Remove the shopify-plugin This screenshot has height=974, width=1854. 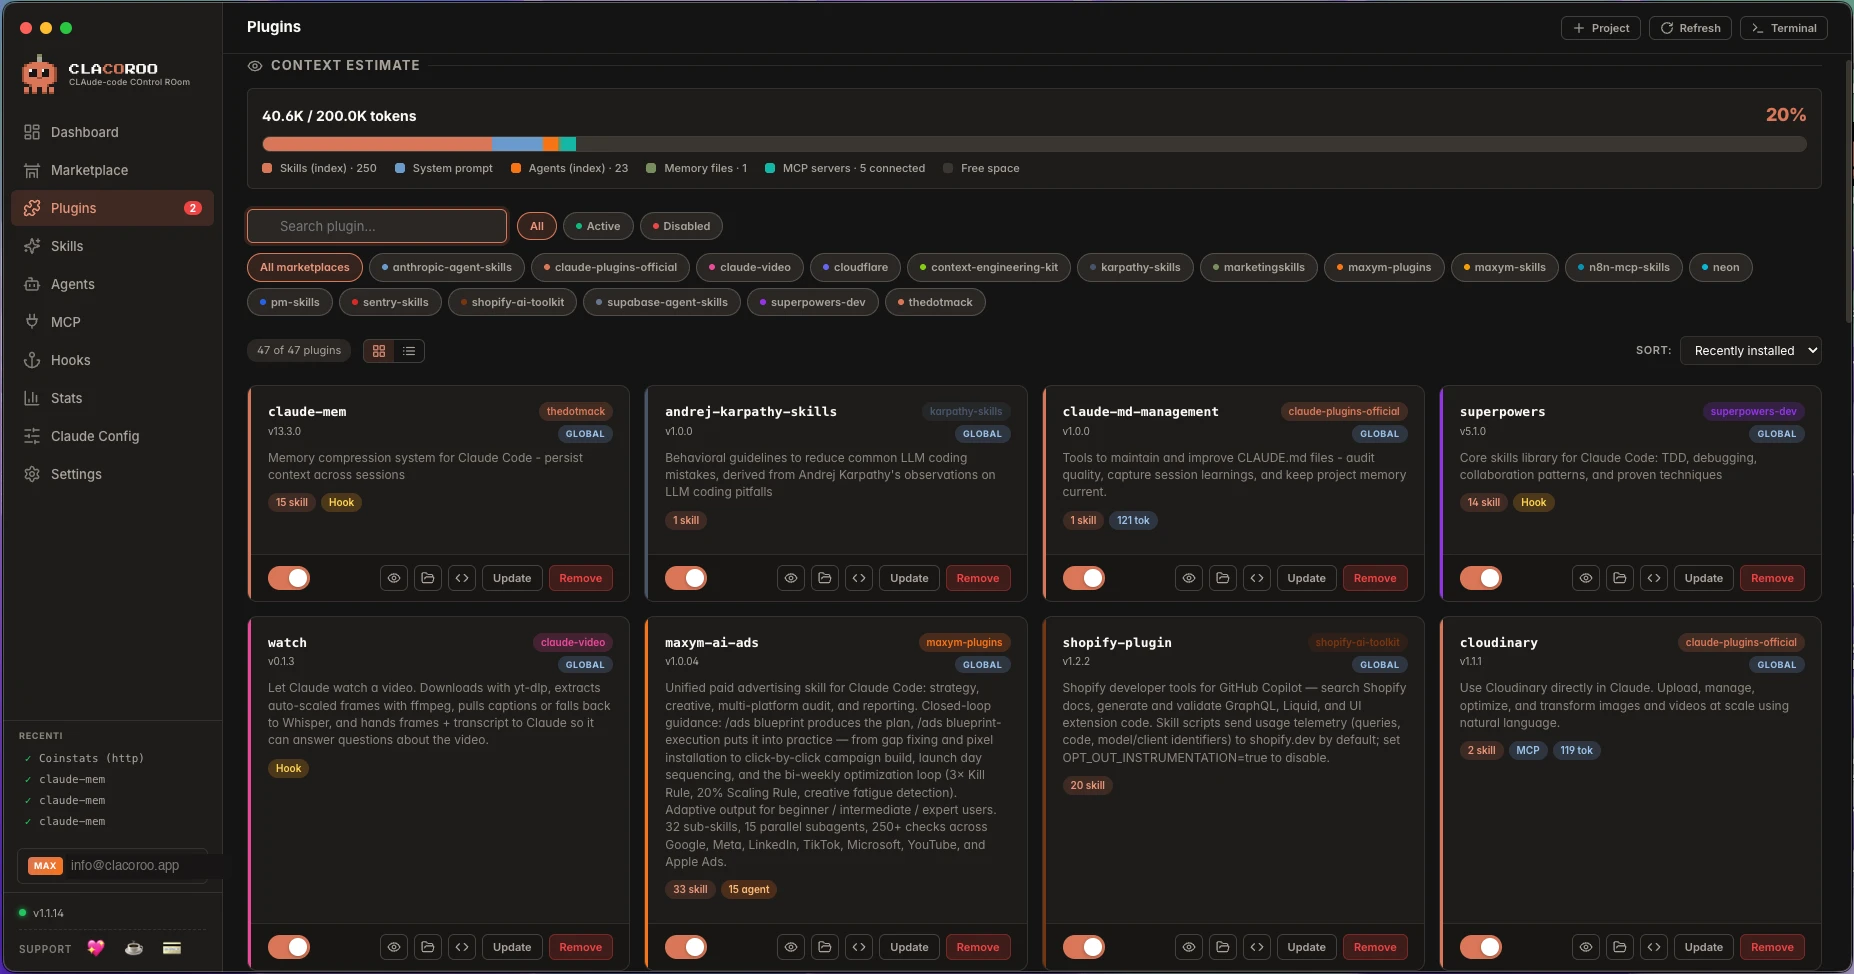pyautogui.click(x=1375, y=947)
